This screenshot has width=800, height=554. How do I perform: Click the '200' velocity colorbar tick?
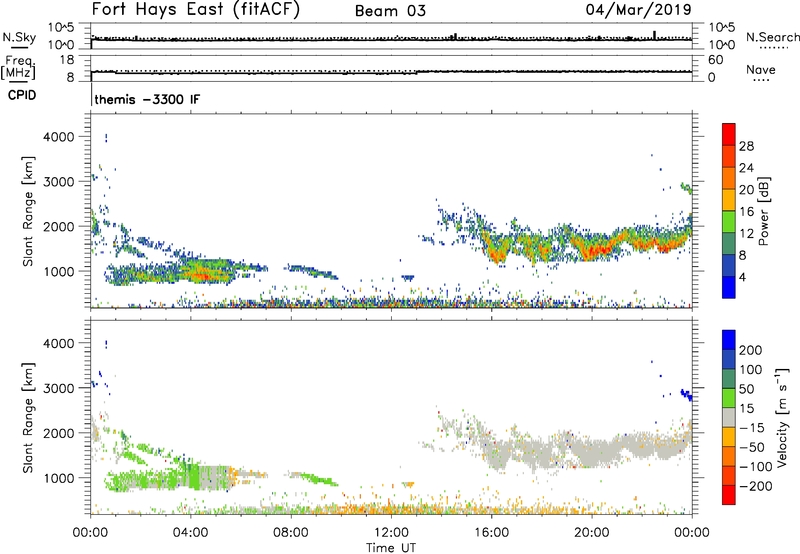(750, 350)
